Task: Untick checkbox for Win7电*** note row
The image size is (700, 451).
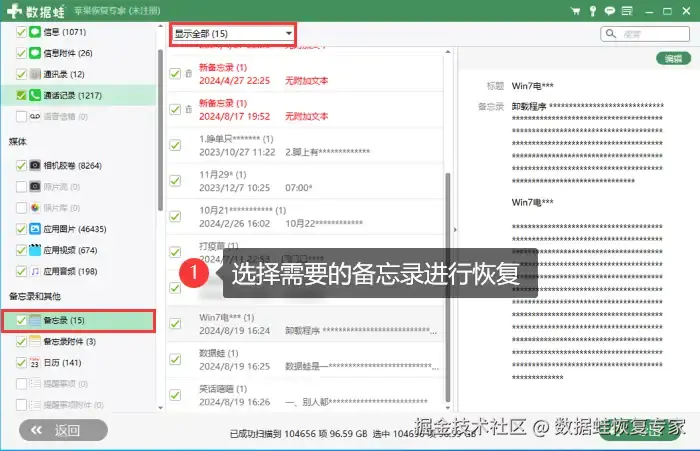Action: pos(175,323)
